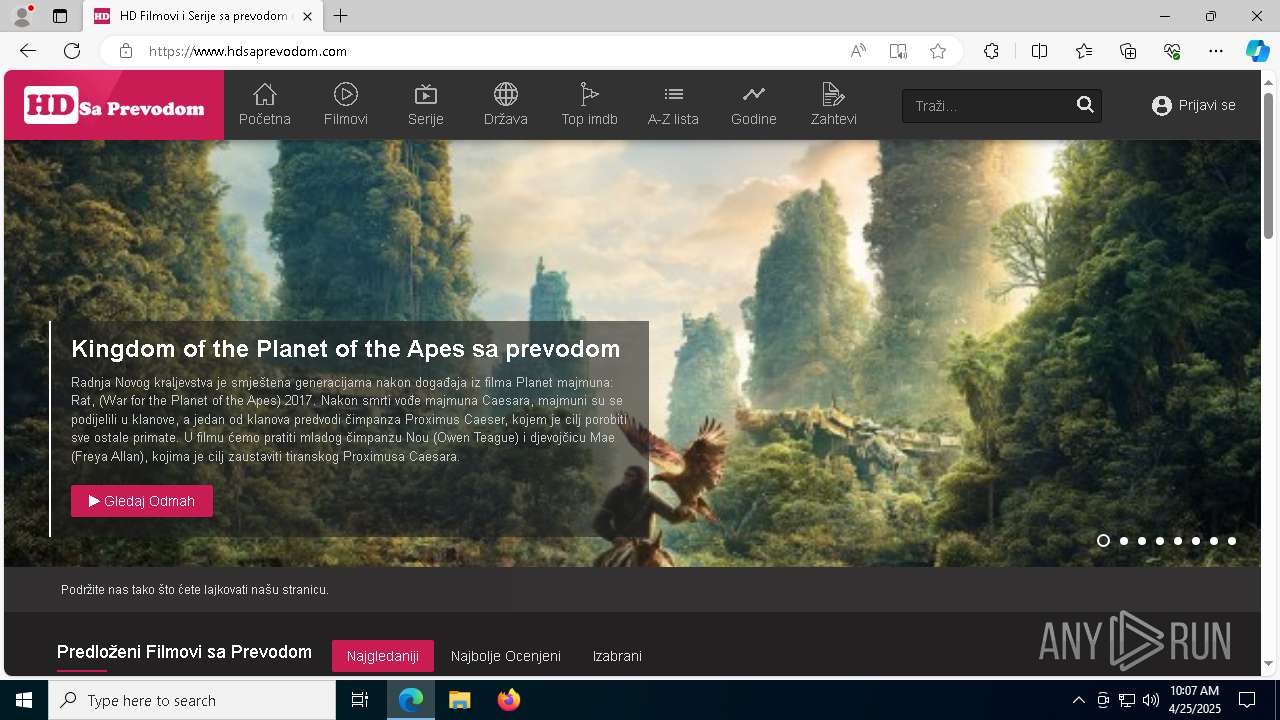The height and width of the screenshot is (720, 1280).
Task: Open the Favorites list icon
Action: coord(1084,51)
